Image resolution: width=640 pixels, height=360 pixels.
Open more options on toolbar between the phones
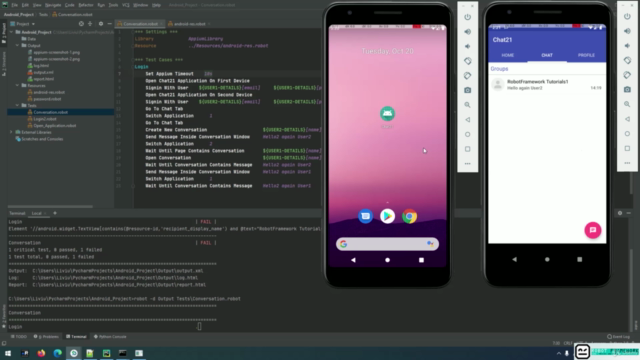coord(467,164)
